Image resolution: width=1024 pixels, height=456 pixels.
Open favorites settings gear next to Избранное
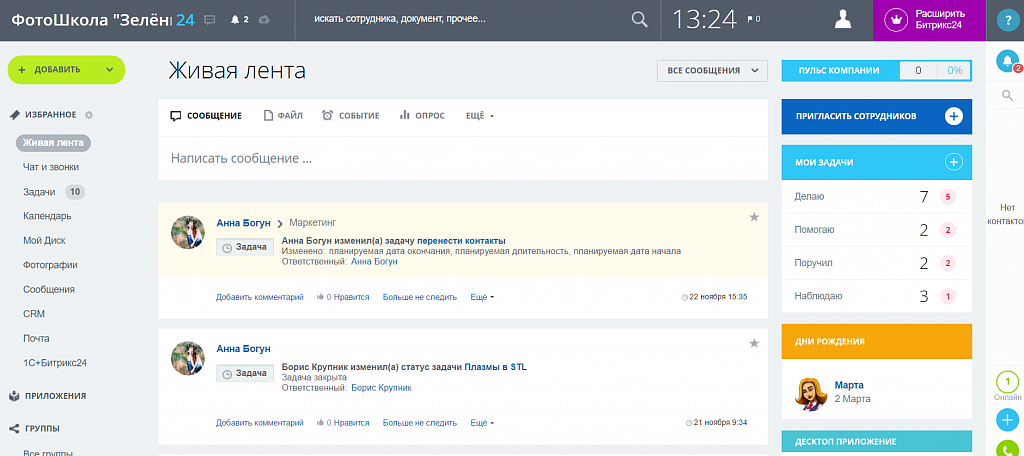[x=89, y=115]
